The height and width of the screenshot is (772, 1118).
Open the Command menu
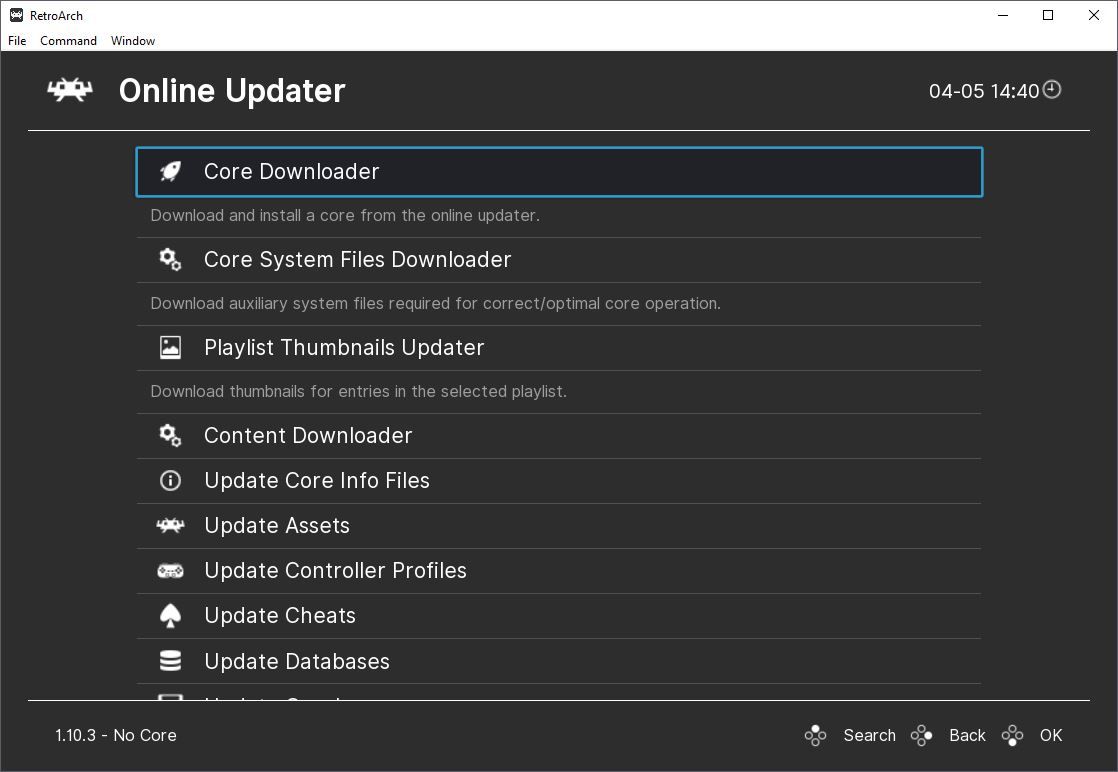point(68,41)
